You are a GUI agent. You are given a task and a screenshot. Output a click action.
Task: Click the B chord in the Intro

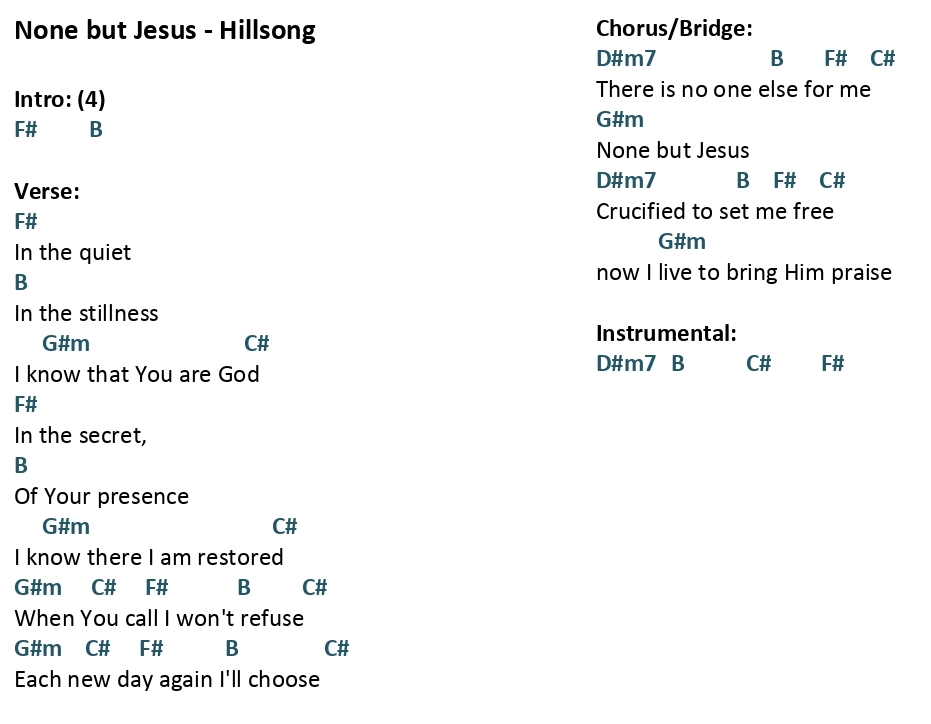(x=96, y=129)
